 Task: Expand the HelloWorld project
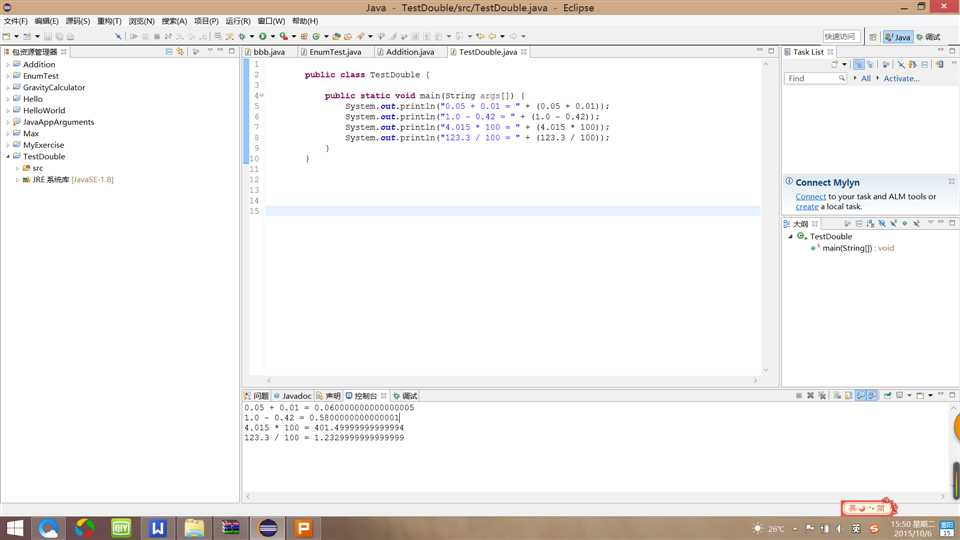8,111
